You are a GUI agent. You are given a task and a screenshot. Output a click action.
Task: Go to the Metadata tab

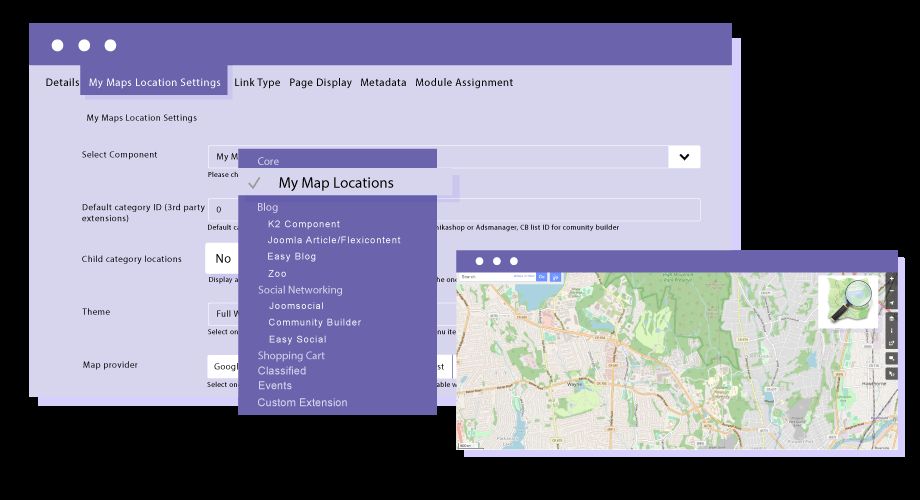(x=383, y=82)
